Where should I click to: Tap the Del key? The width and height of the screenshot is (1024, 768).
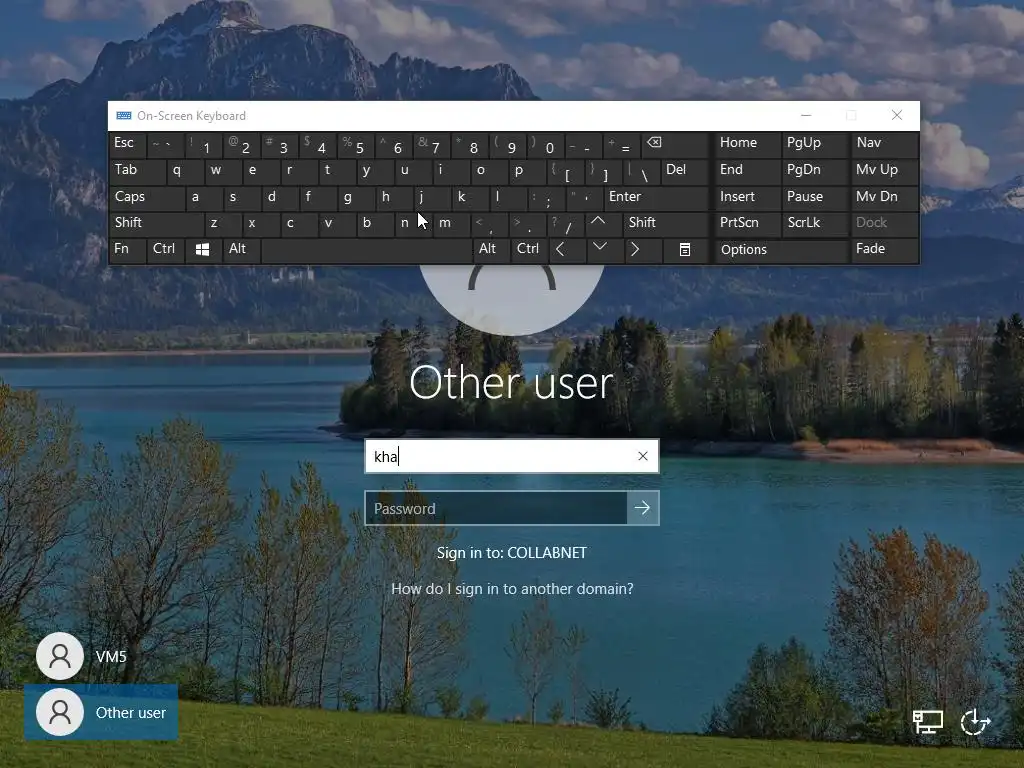(685, 171)
